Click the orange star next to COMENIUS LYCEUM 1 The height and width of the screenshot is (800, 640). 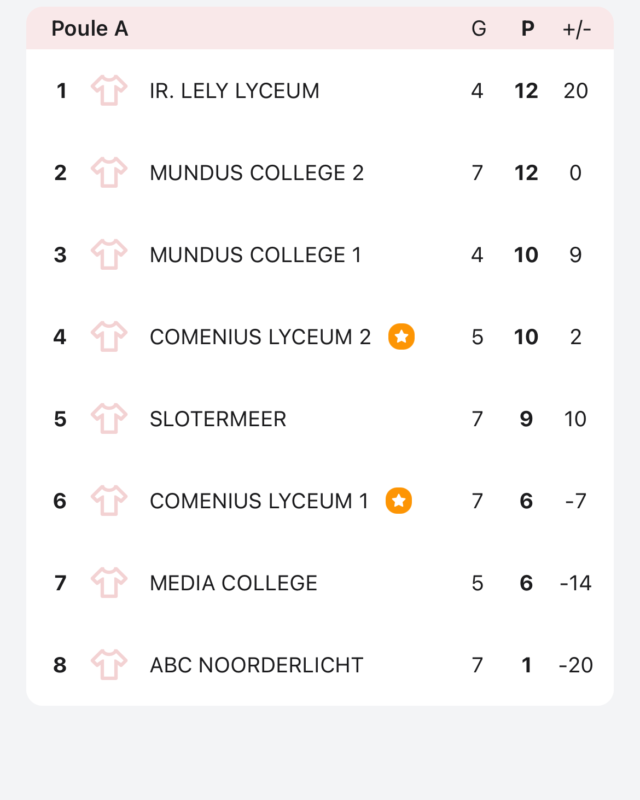click(399, 501)
